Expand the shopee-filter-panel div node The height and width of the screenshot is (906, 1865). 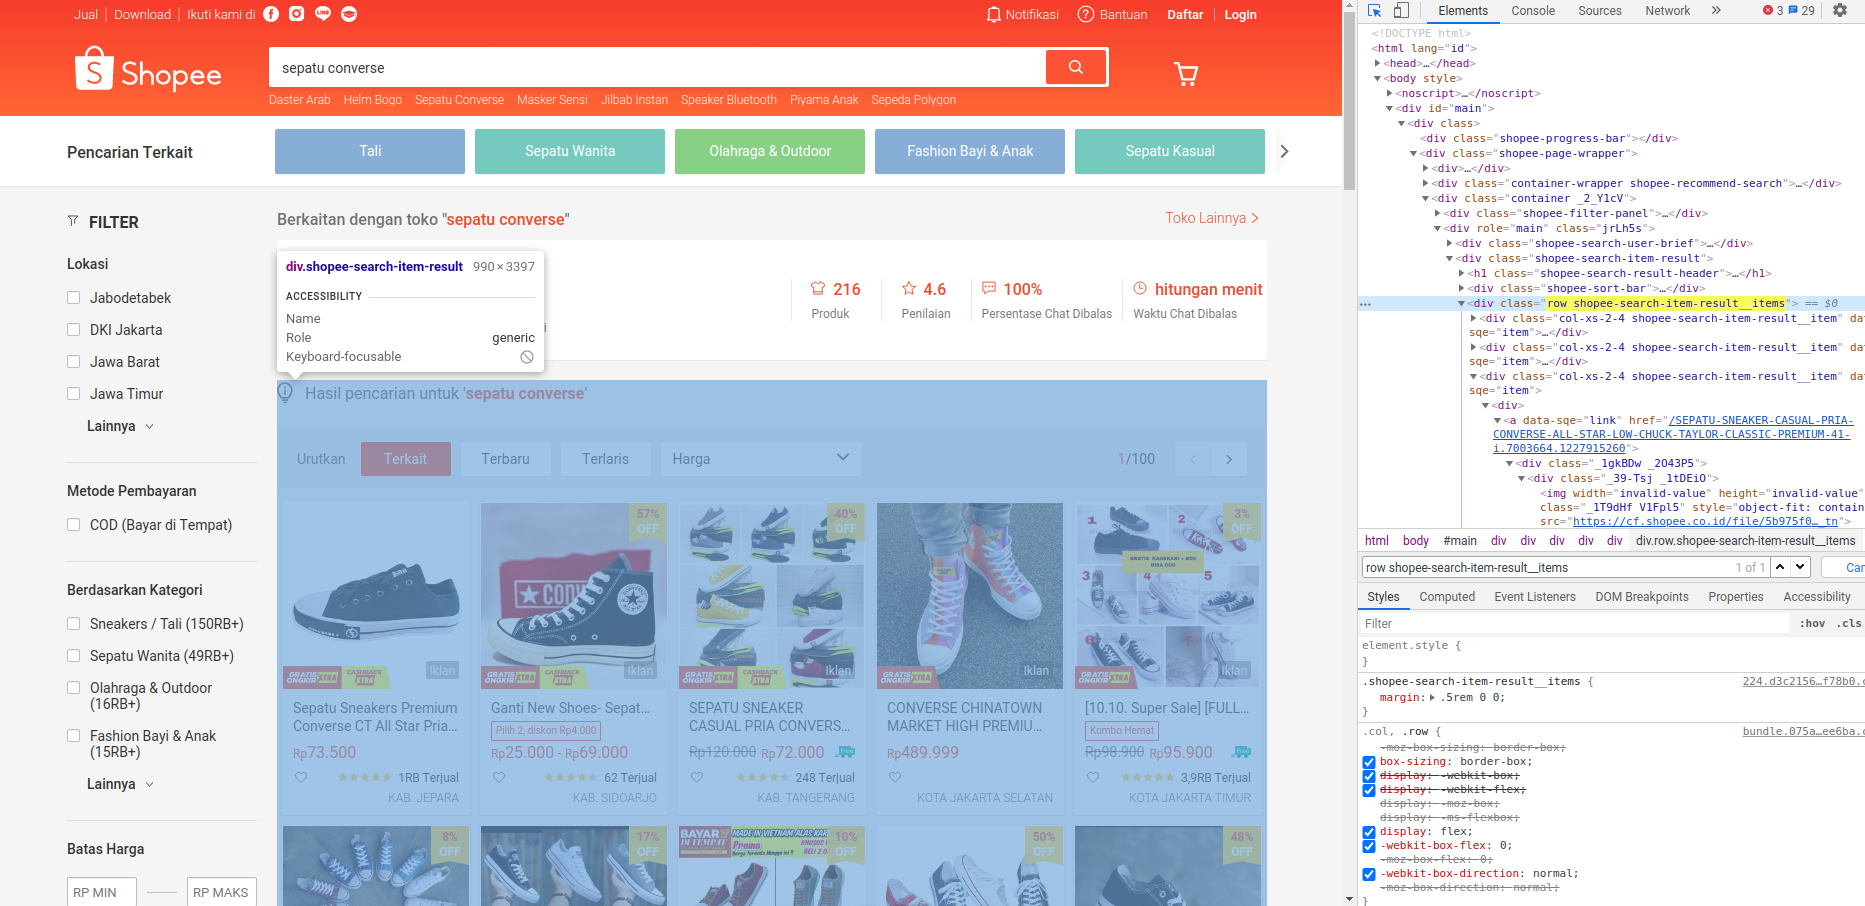[x=1438, y=214]
